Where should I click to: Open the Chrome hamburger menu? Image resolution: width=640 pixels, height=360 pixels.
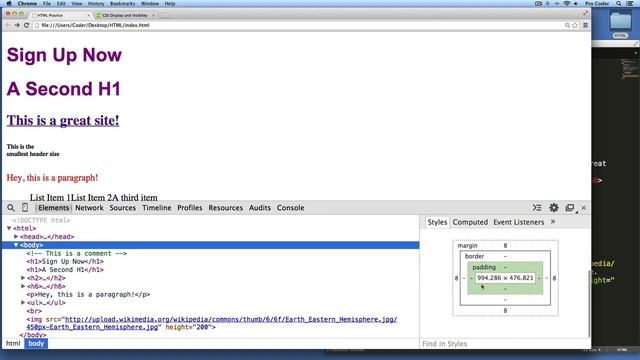tap(585, 25)
